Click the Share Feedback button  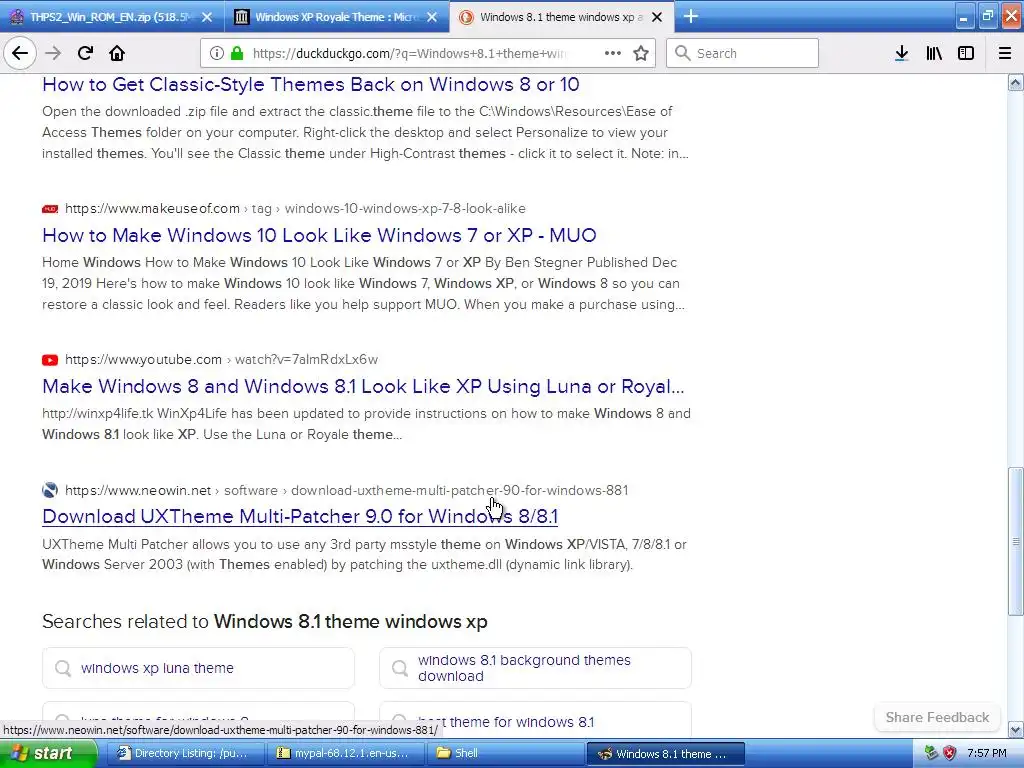click(936, 717)
